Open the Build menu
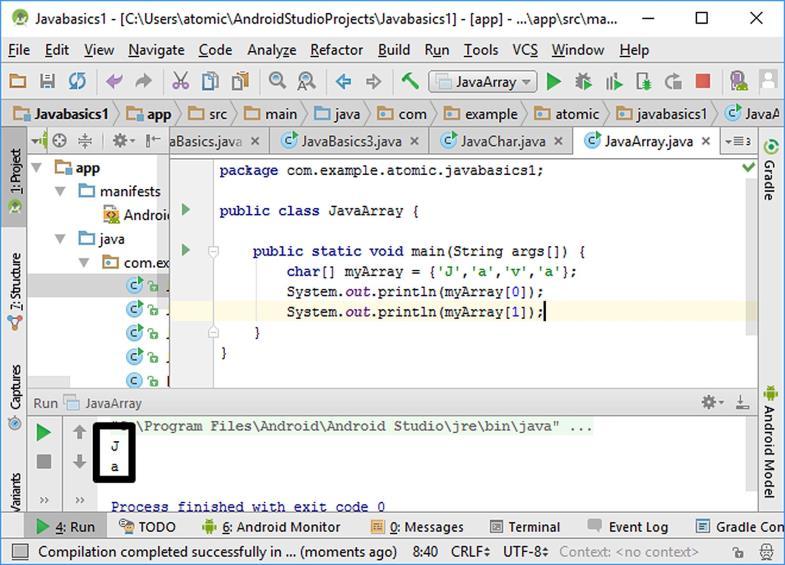Screen dimensions: 785x565 click(394, 50)
